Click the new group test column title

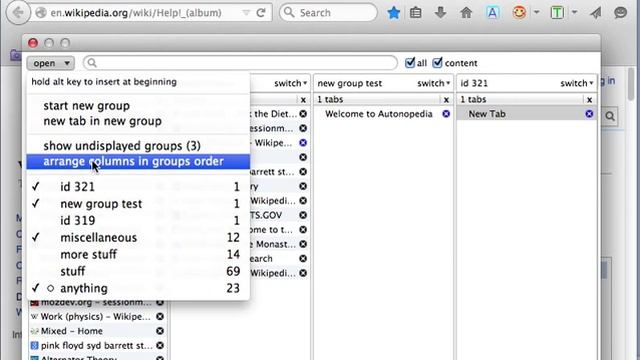tap(350, 83)
